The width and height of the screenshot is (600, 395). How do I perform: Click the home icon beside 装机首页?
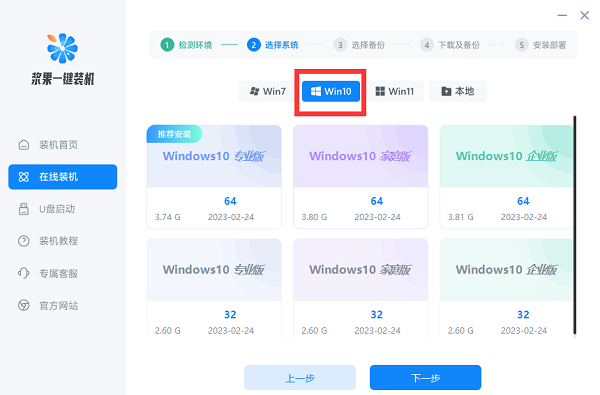[24, 145]
